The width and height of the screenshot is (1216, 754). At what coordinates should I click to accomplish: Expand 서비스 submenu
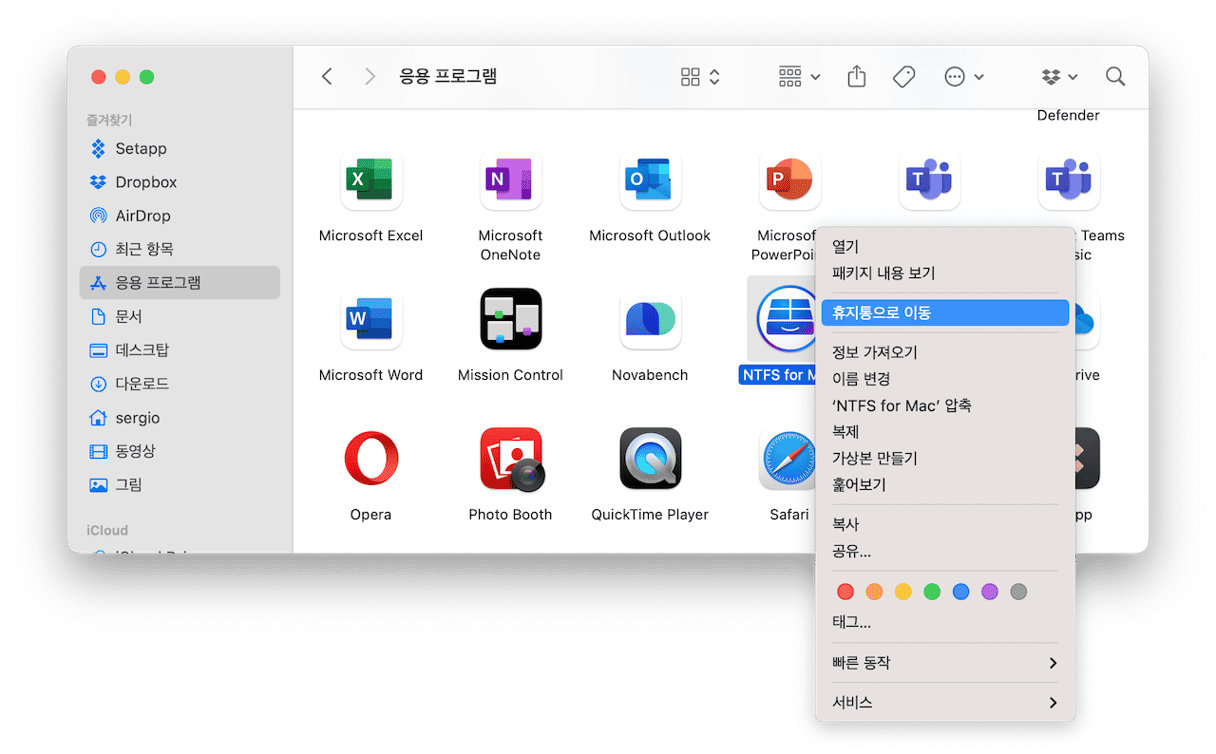945,703
